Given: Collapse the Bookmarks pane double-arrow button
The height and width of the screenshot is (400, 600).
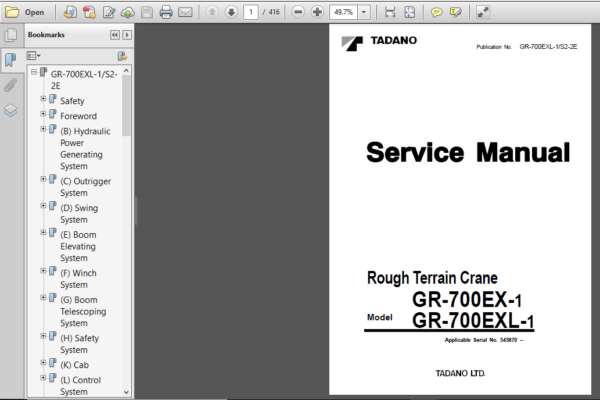Looking at the screenshot, I should [x=115, y=35].
